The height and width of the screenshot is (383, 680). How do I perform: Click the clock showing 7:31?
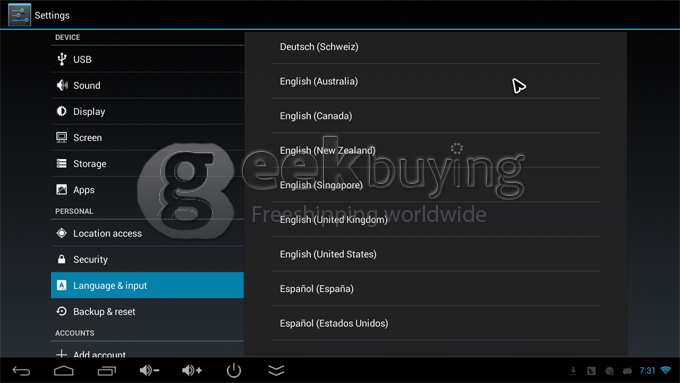(x=647, y=370)
